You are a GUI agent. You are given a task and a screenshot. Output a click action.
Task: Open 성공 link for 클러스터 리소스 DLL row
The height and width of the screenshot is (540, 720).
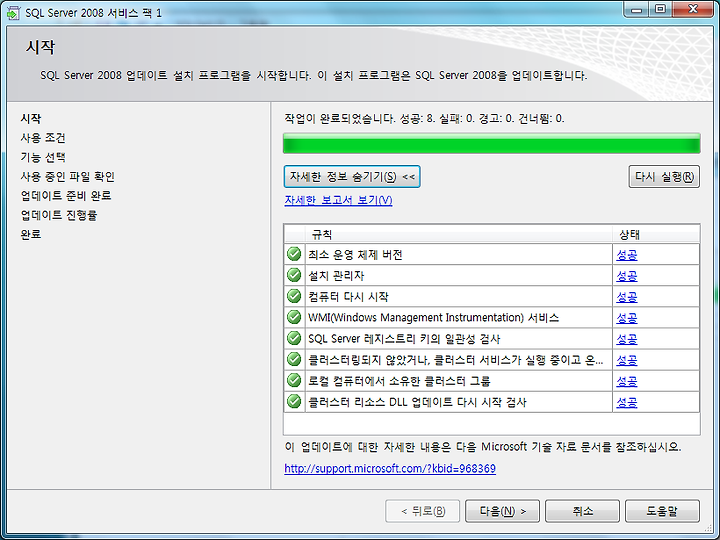[x=626, y=403]
